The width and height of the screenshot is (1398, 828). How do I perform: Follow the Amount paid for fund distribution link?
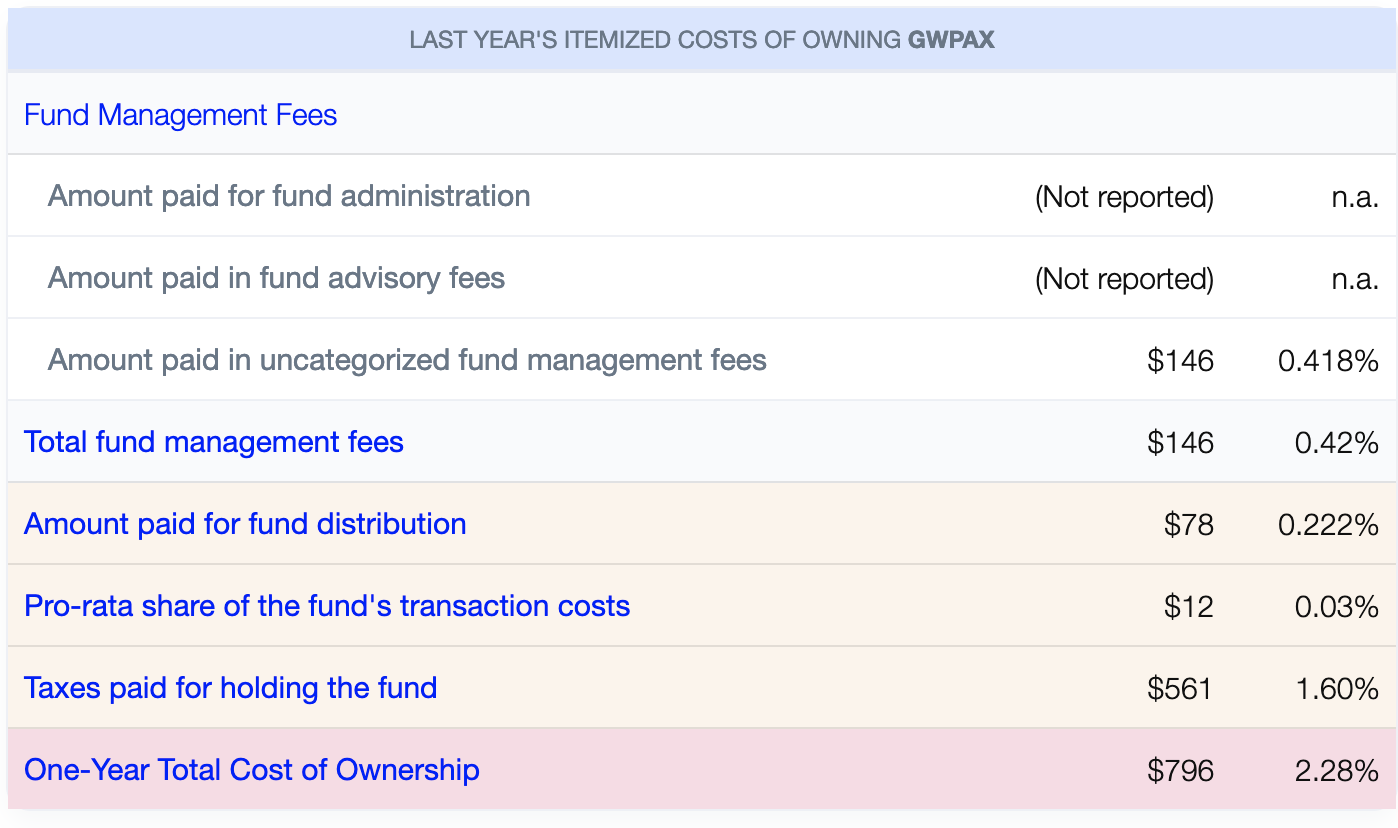[x=245, y=524]
